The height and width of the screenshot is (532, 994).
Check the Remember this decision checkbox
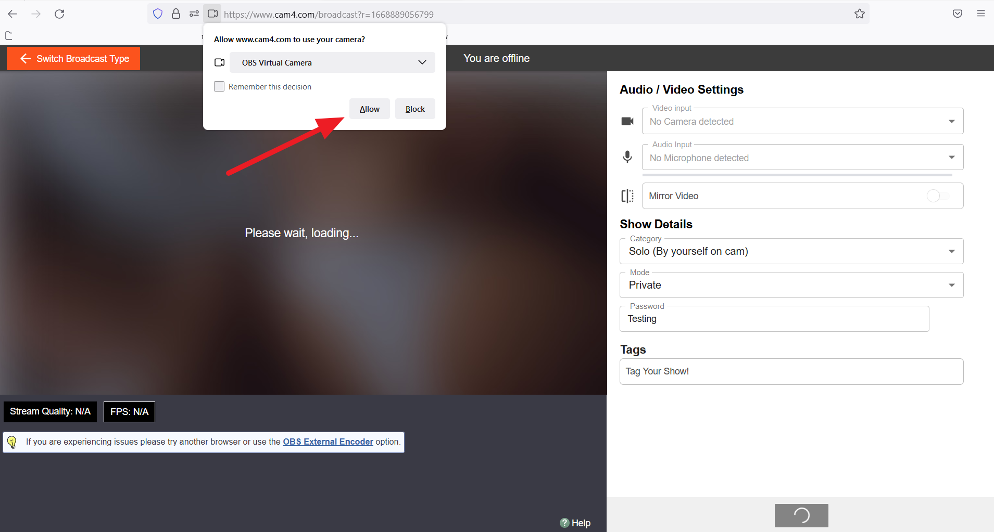pyautogui.click(x=219, y=87)
